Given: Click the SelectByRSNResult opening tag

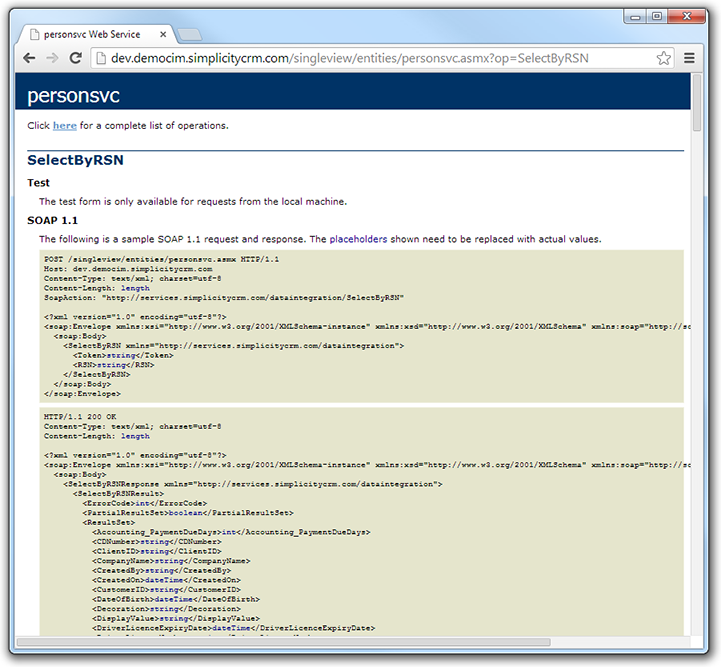Looking at the screenshot, I should 118,494.
